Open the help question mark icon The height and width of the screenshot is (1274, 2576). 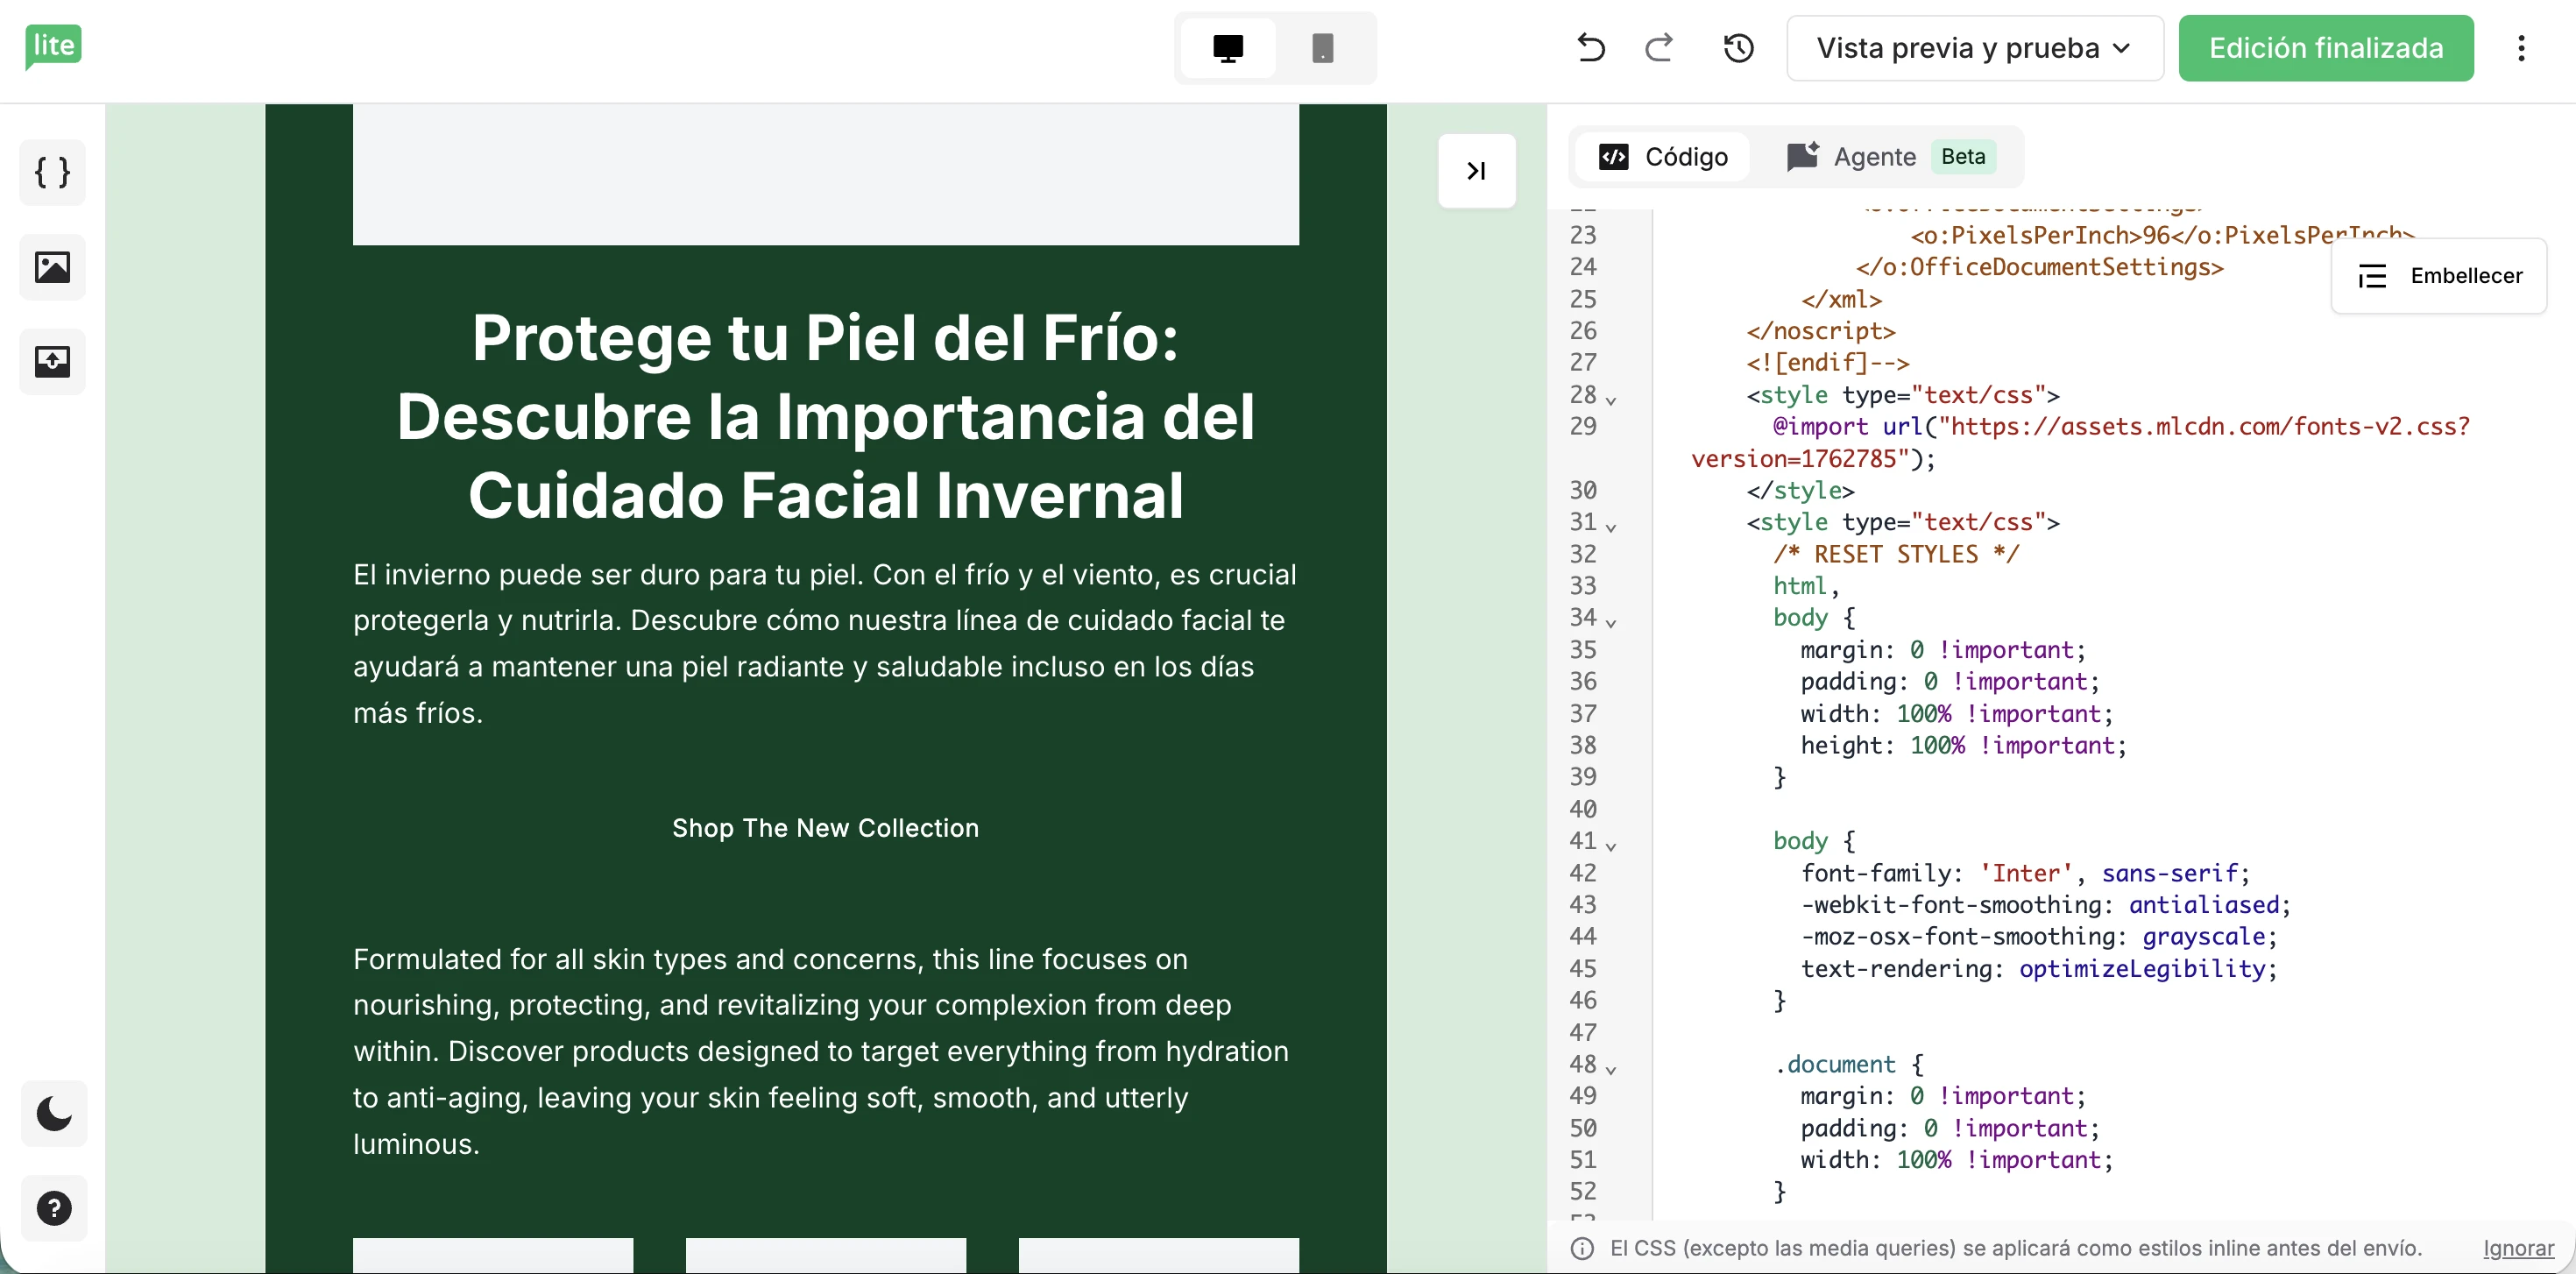click(54, 1208)
